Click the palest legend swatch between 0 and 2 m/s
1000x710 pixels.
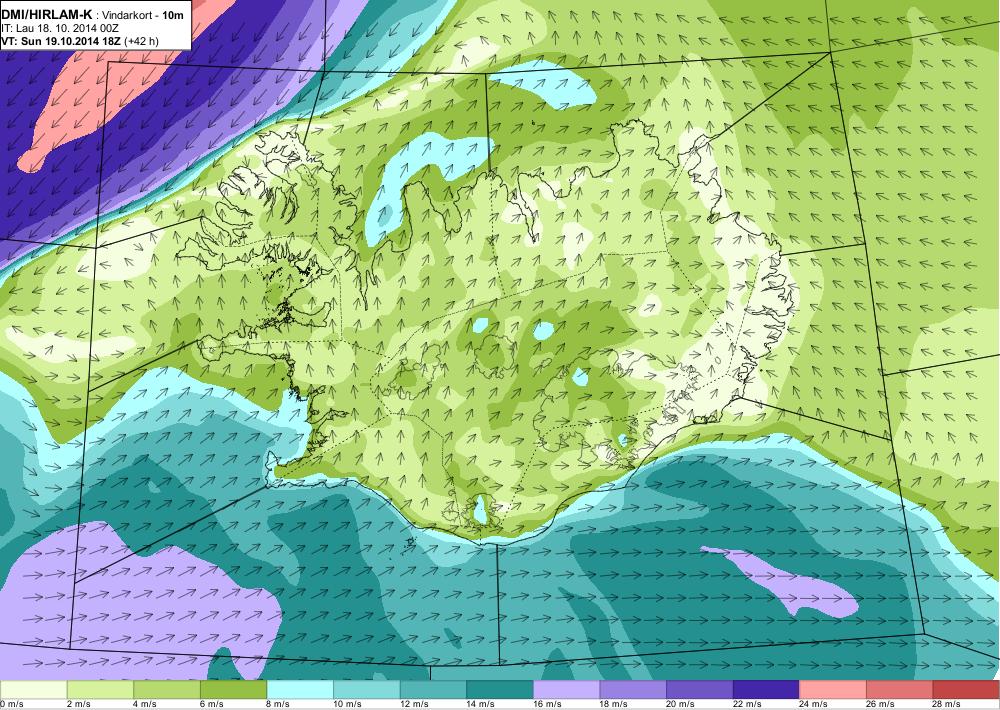point(33,690)
